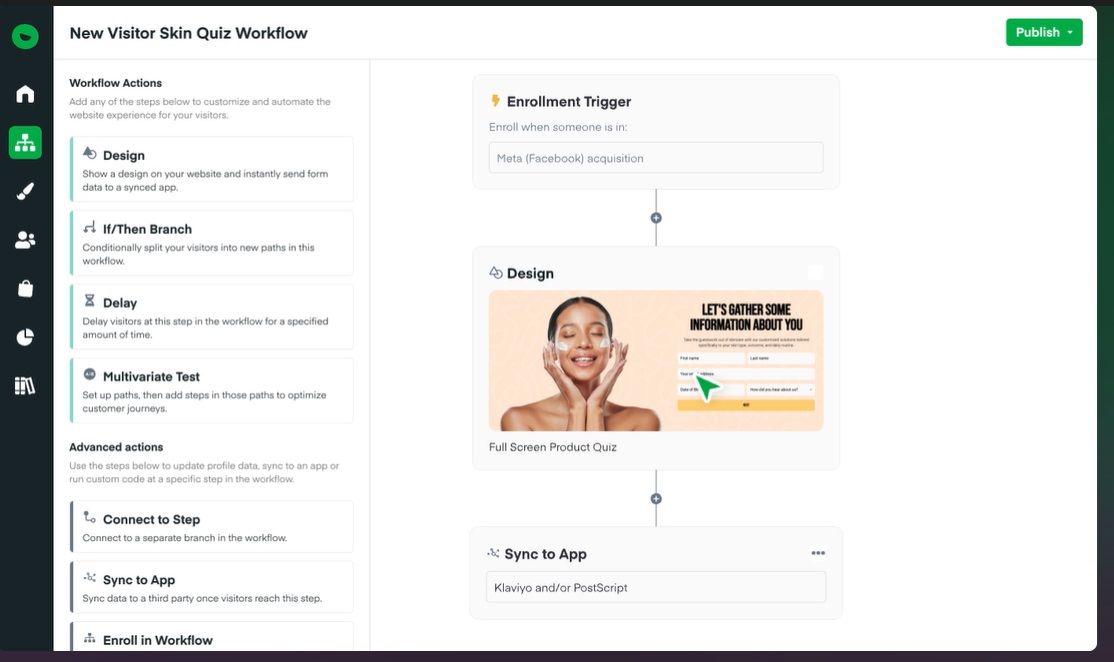Open the shopping bag icon in sidebar
Viewport: 1114px width, 662px height.
coord(25,289)
